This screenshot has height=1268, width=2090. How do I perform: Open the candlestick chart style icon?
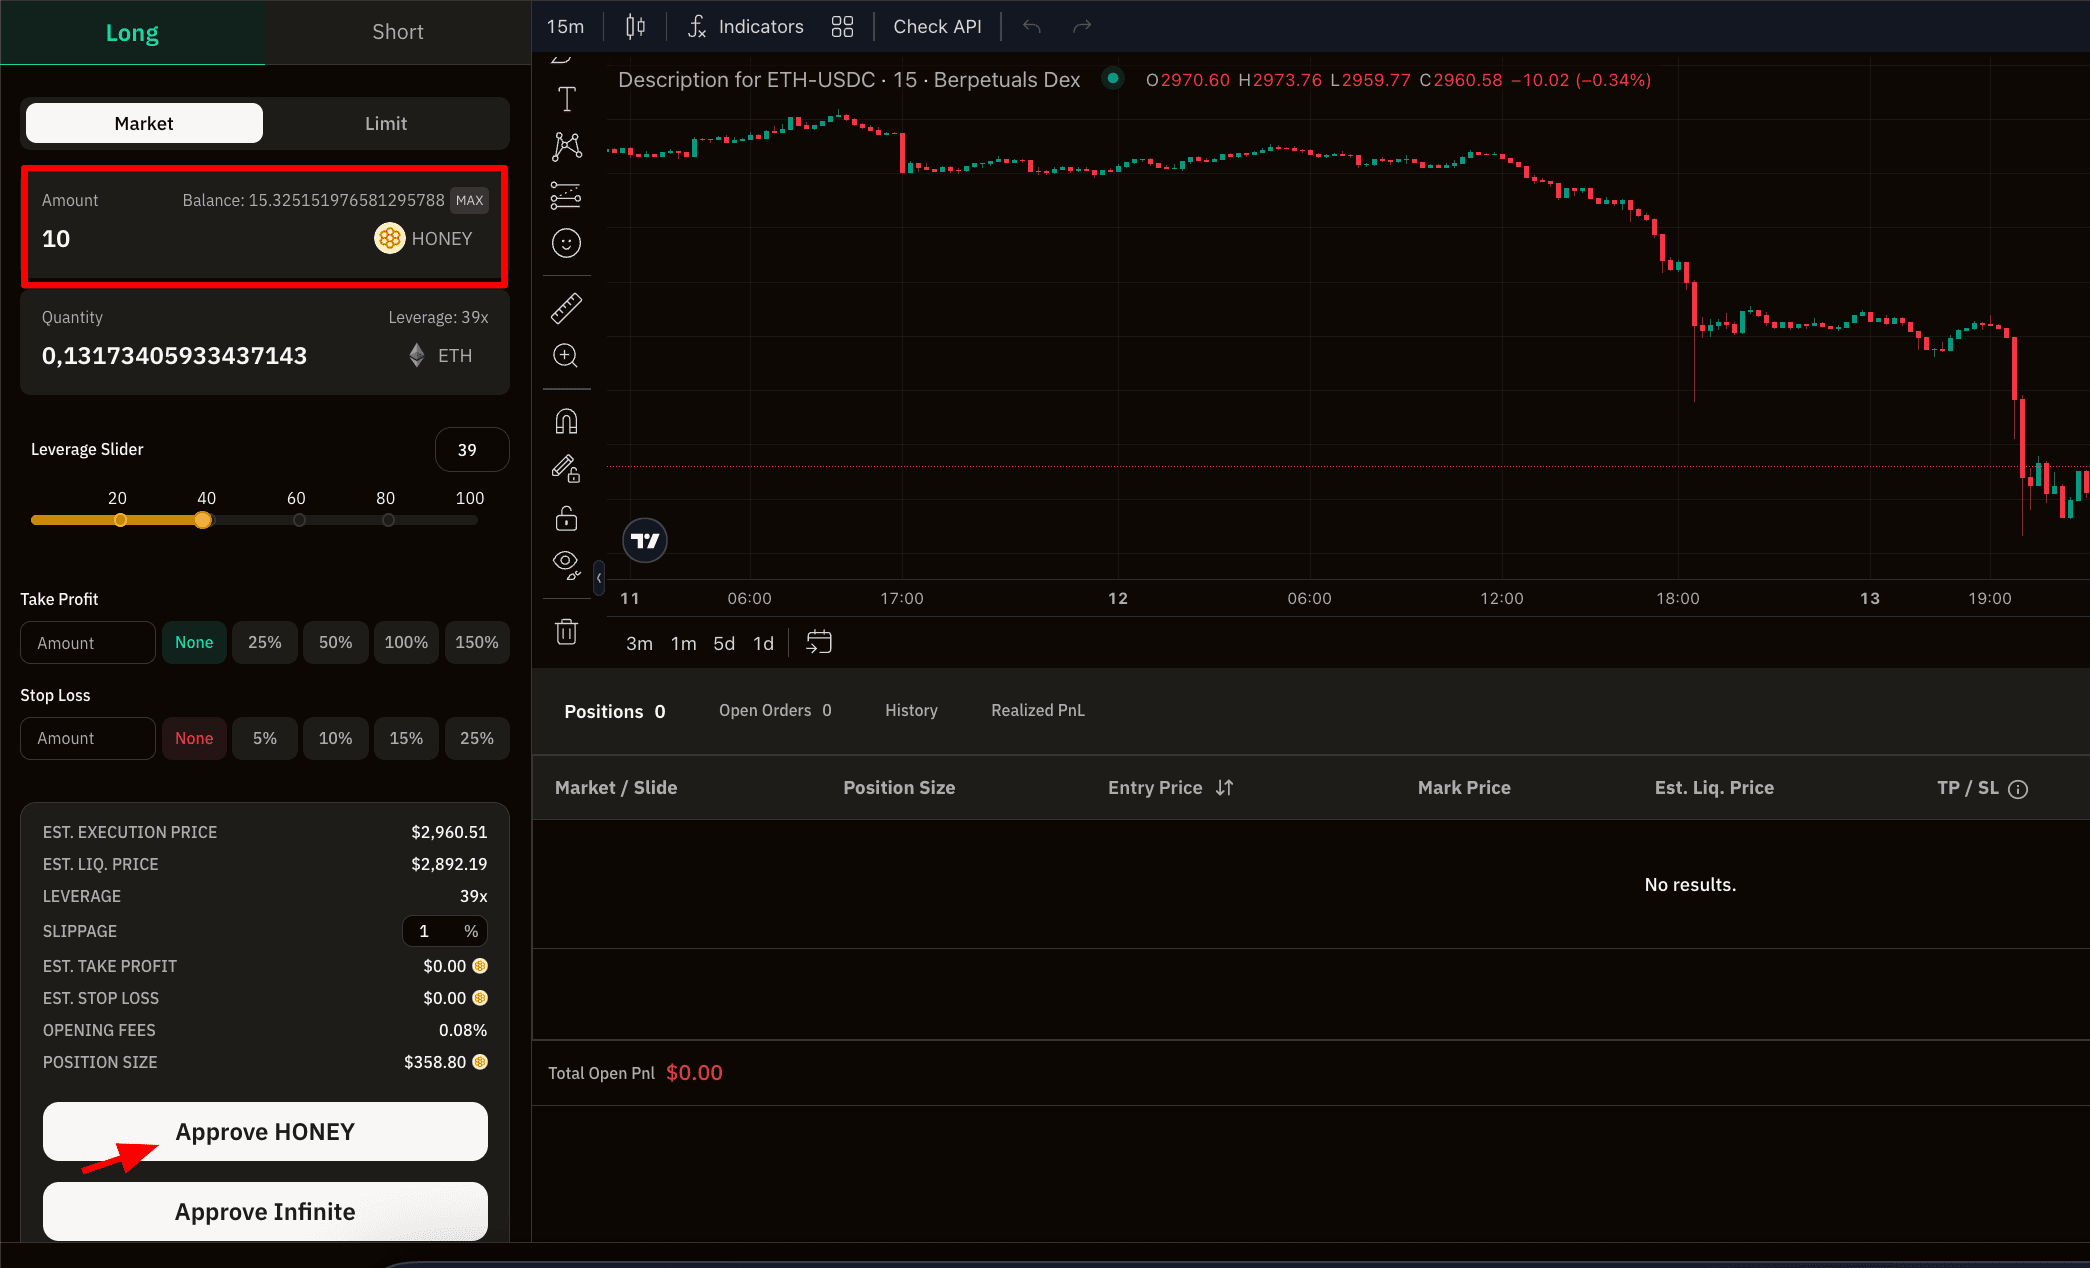(x=635, y=27)
